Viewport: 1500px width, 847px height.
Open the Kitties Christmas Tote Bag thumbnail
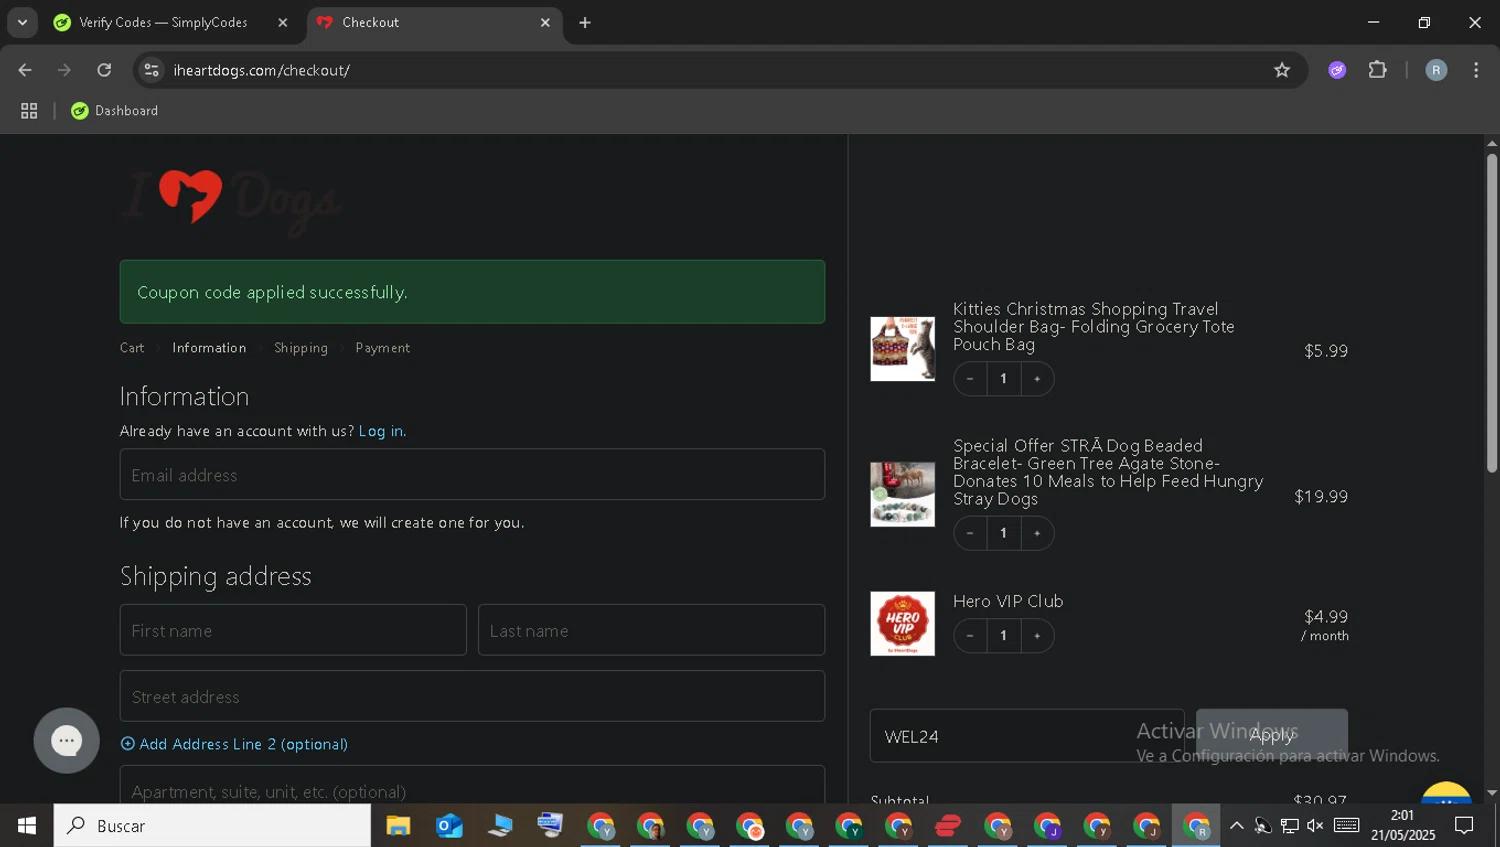pos(902,348)
